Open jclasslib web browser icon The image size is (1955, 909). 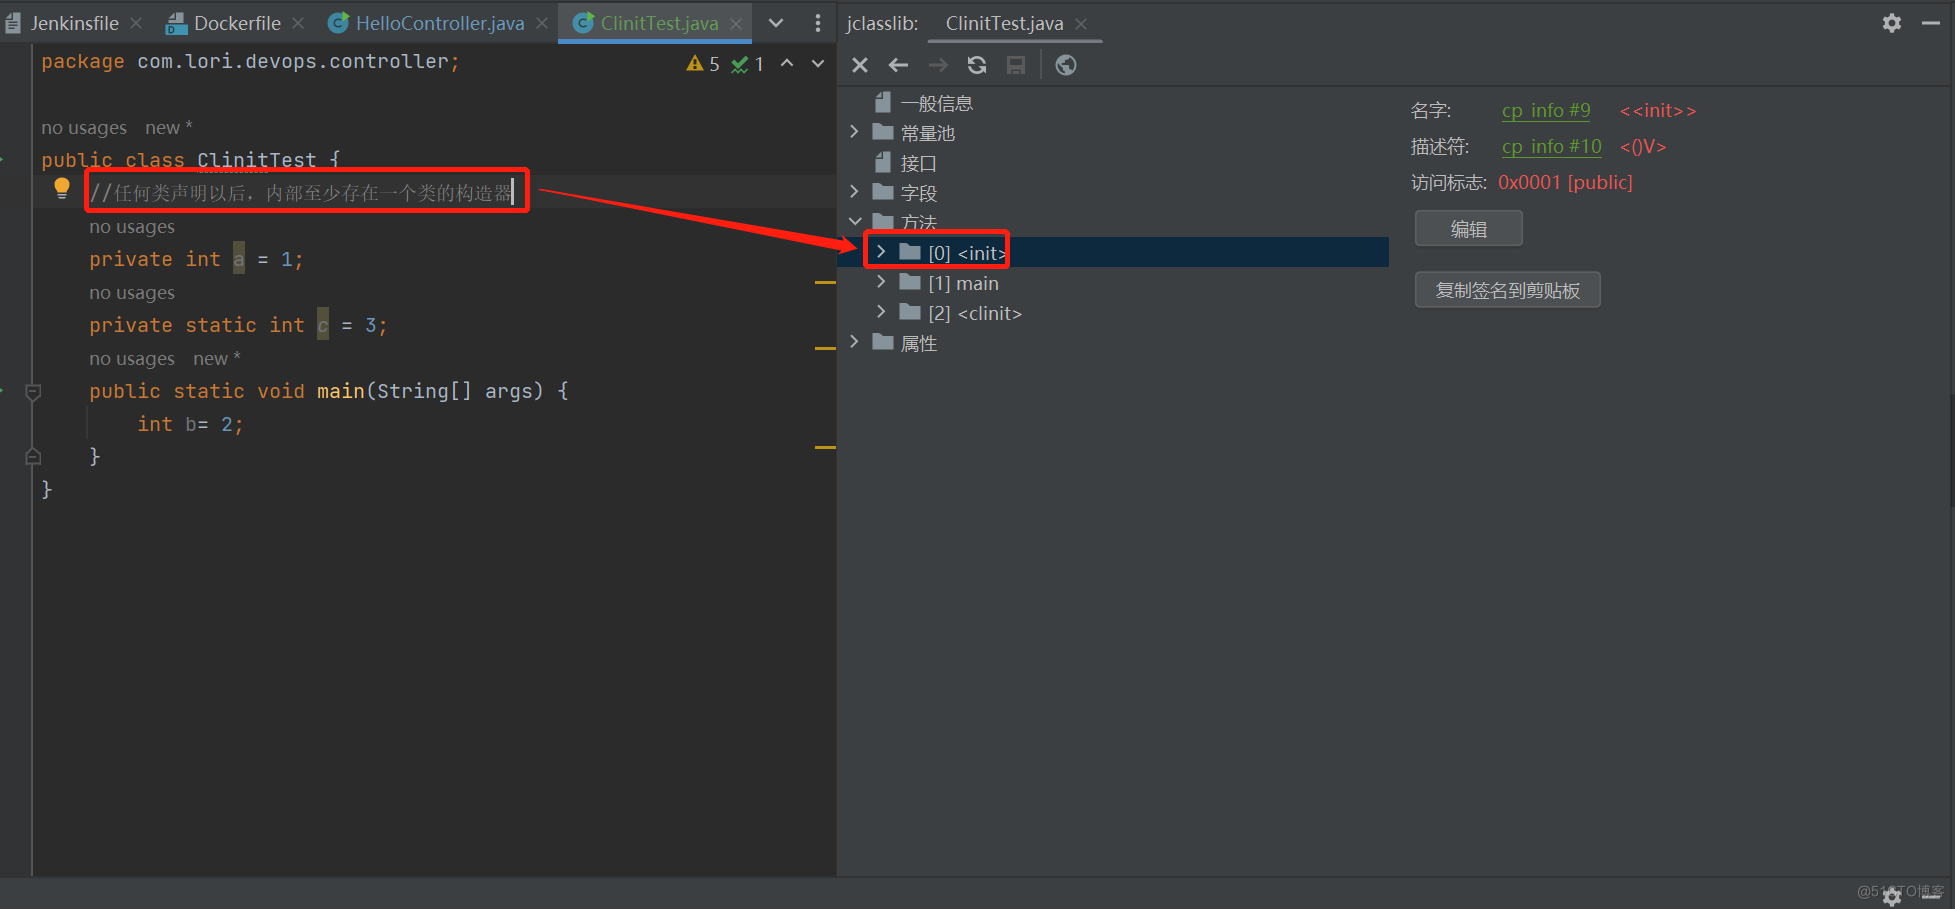(x=1066, y=65)
